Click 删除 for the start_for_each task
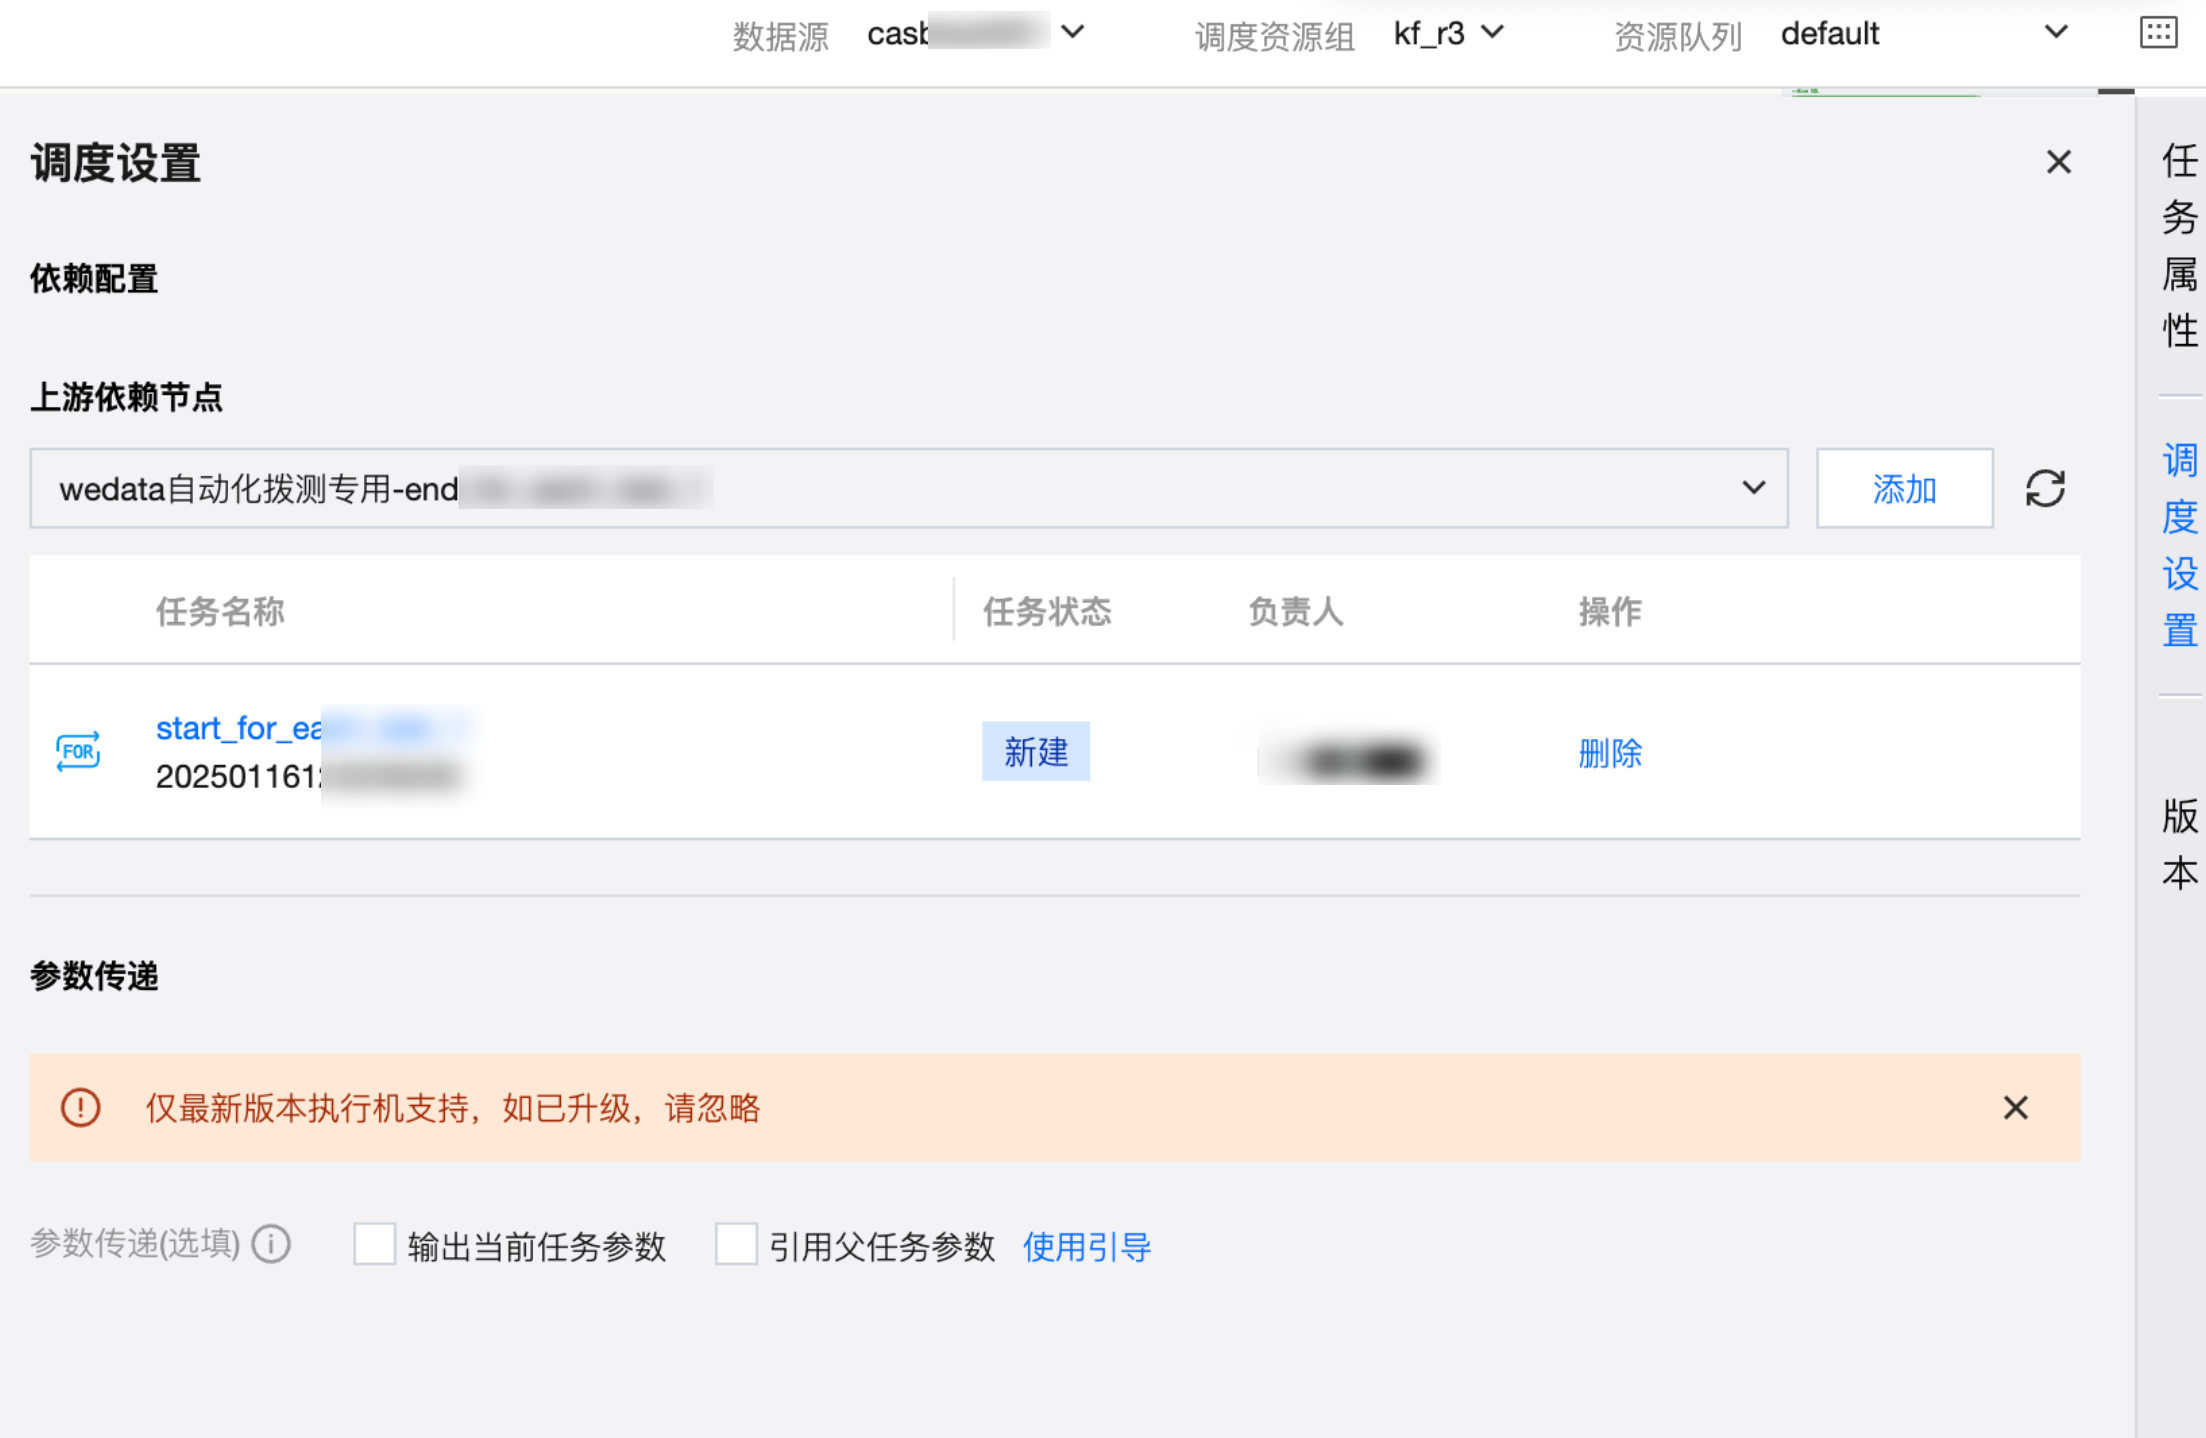Screen dimensions: 2206x1438 1610,753
